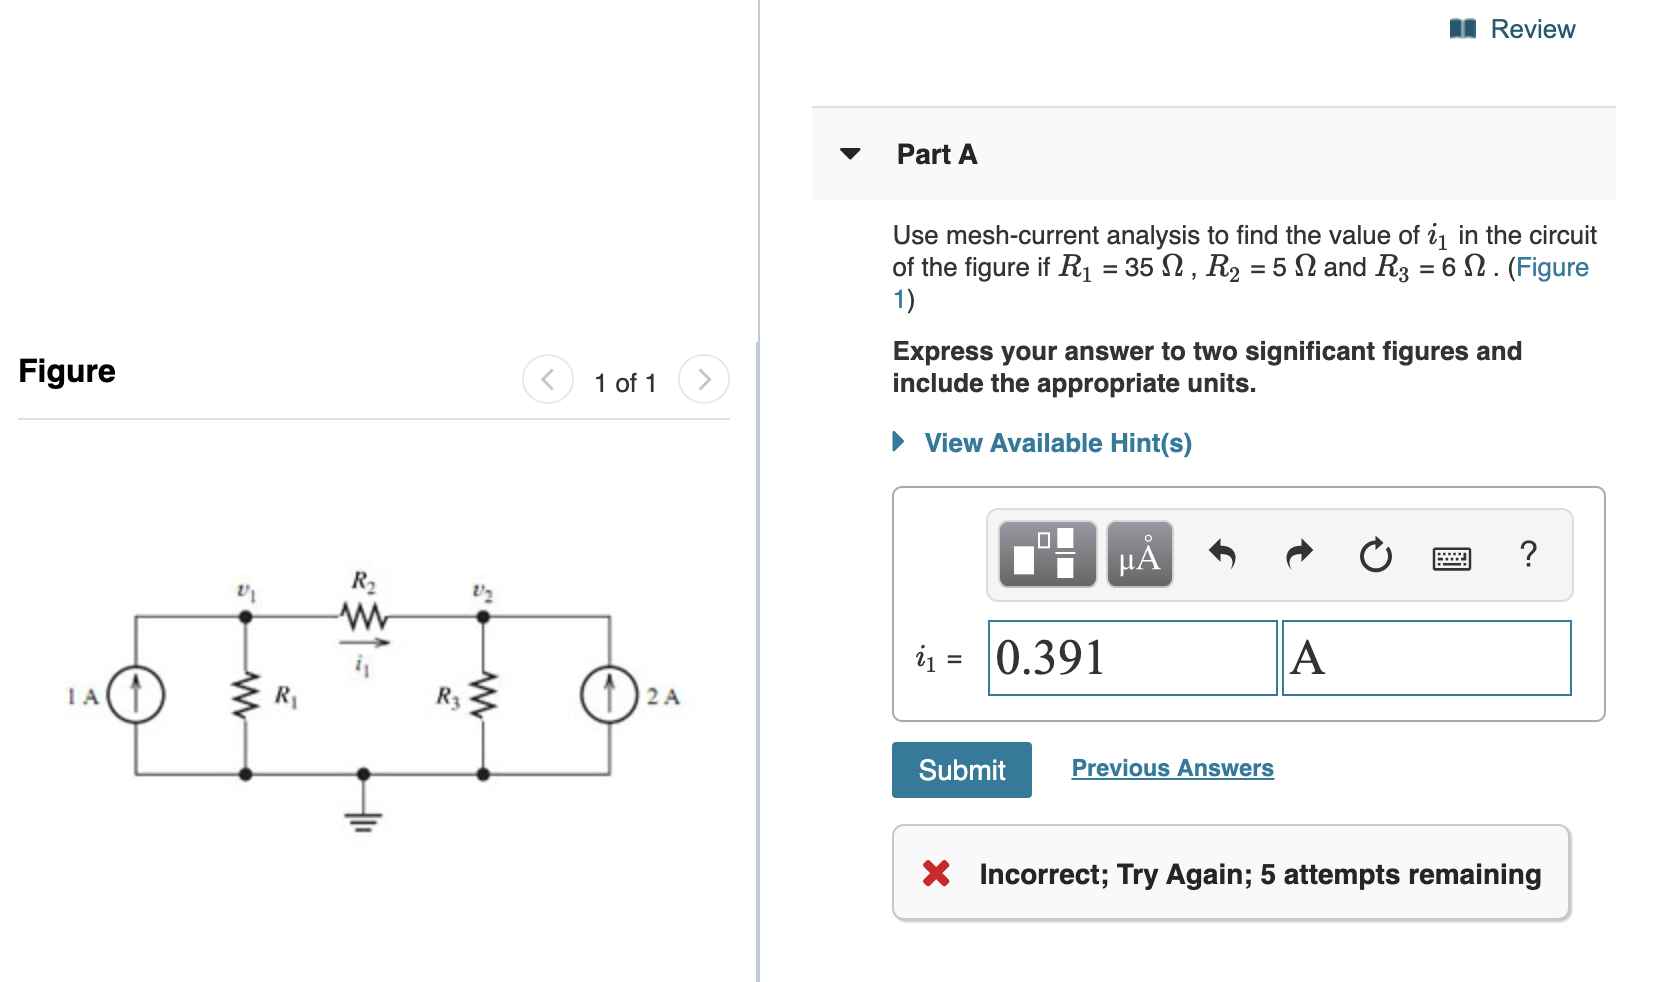
Task: Open Previous Answers
Action: 1172,767
